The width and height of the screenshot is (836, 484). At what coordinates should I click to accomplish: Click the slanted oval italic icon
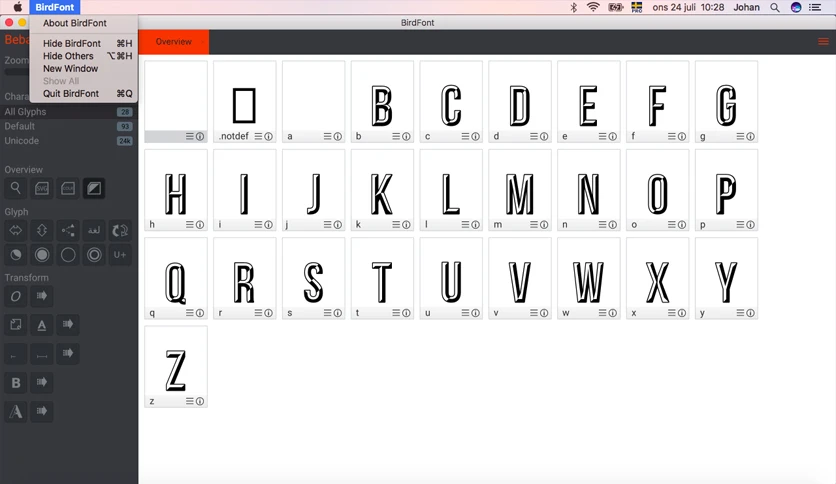(15, 296)
